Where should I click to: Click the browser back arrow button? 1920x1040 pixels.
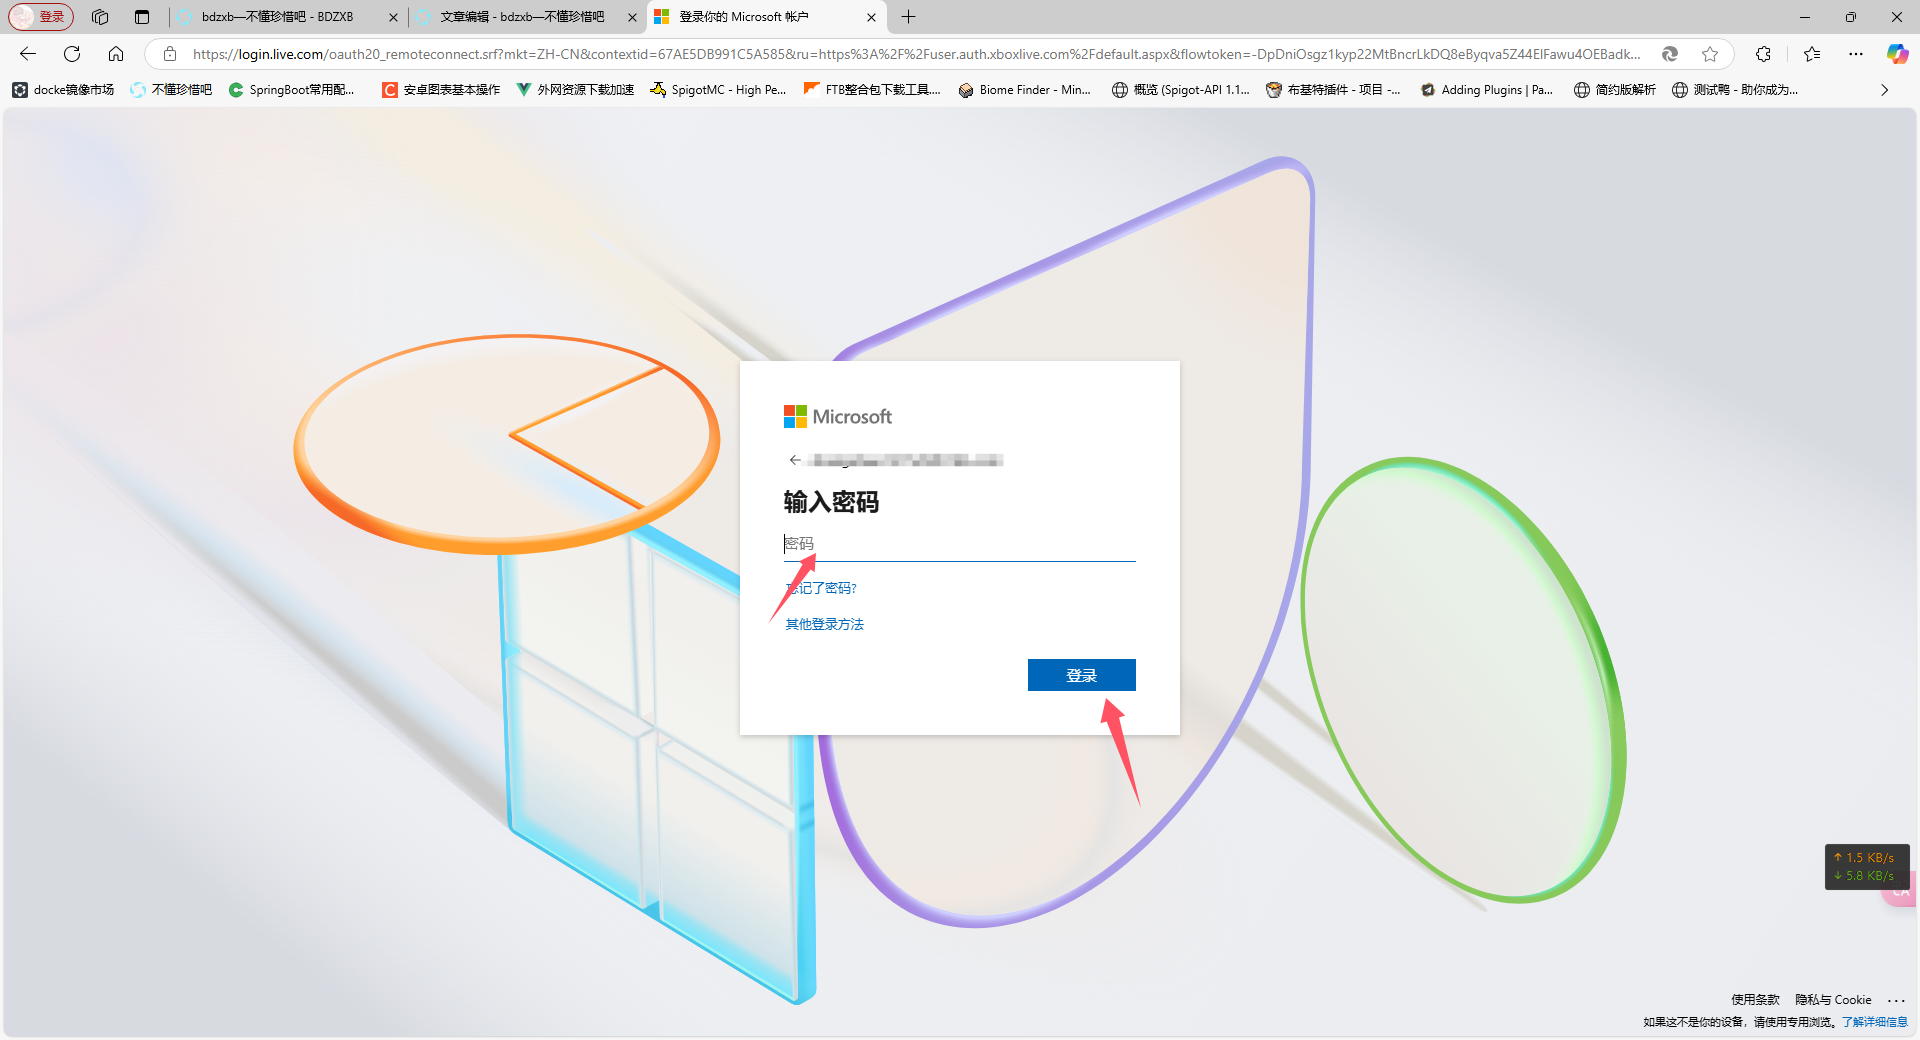pos(28,54)
